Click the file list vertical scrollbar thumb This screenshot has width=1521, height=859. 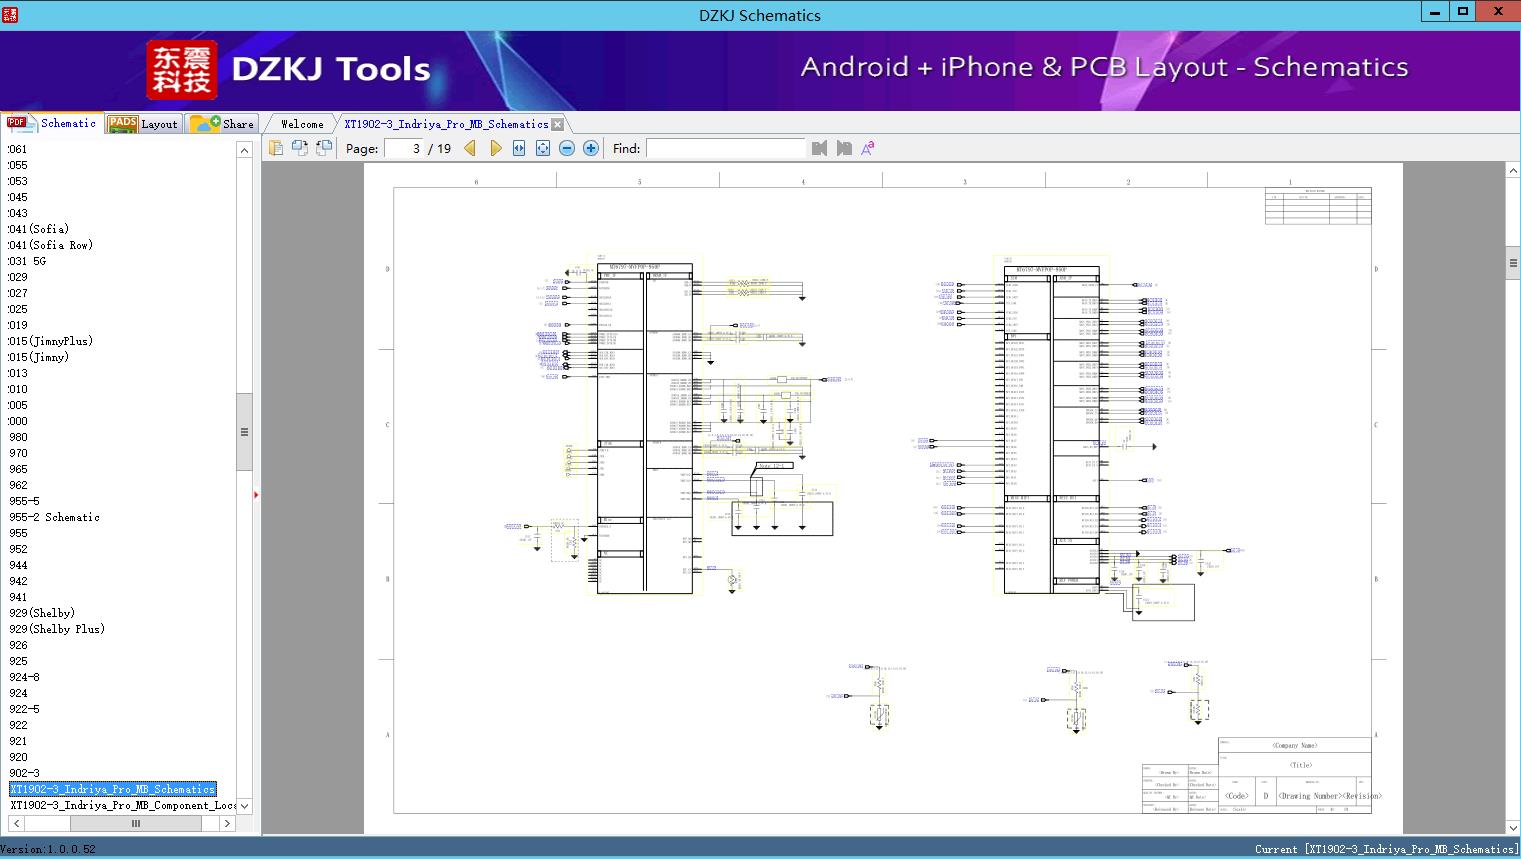(244, 432)
